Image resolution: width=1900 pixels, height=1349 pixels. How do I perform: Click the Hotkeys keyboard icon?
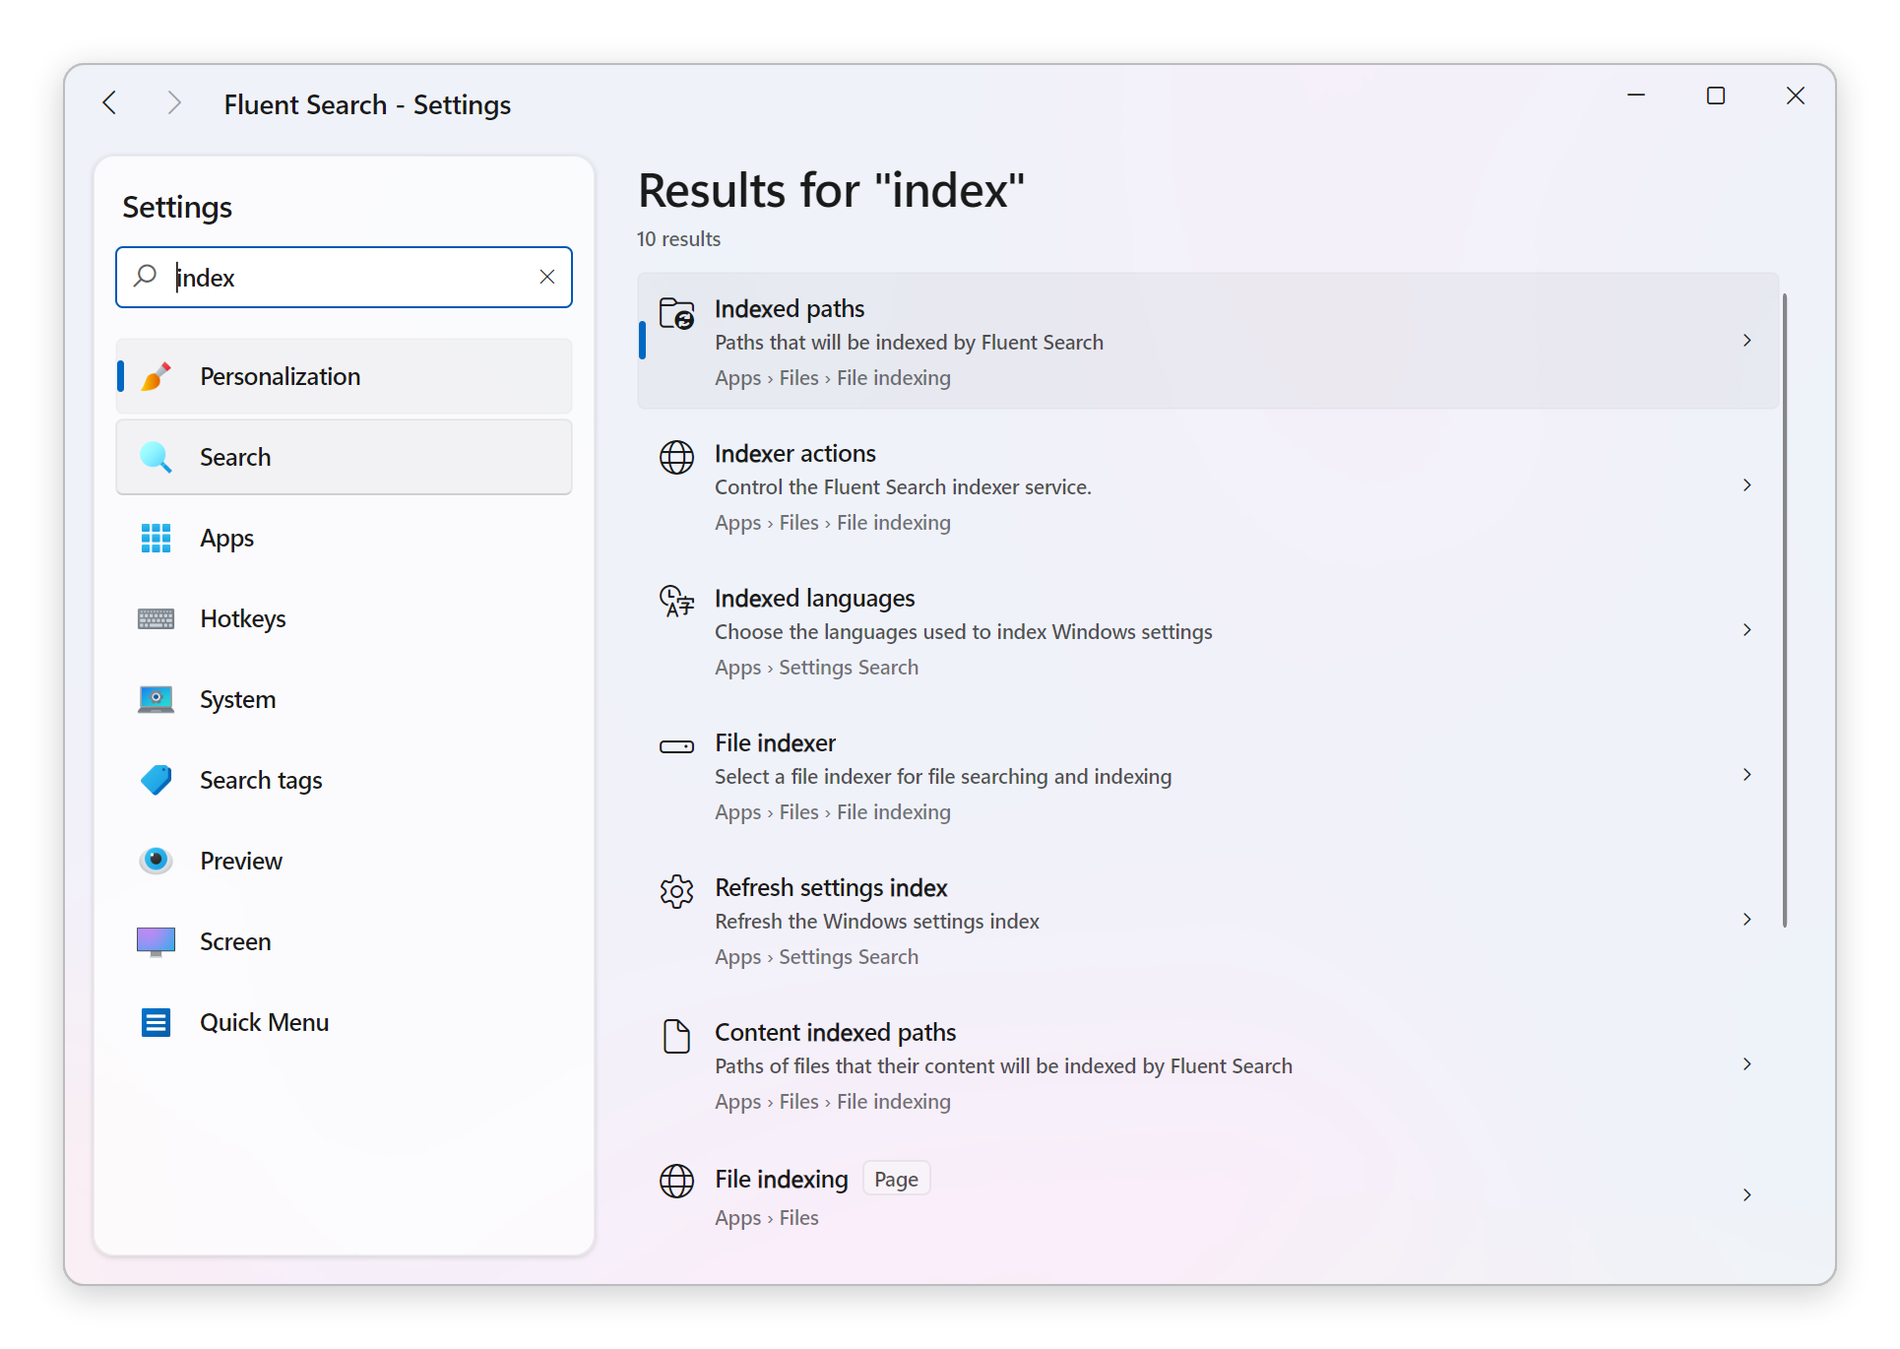tap(156, 619)
